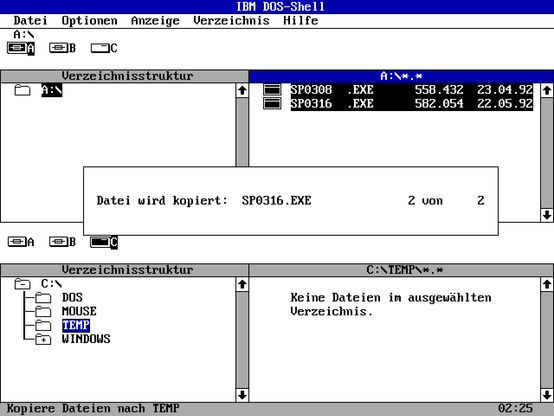Viewport: 554px width, 416px height.
Task: Click lower Verzeichnisstruktur title bar
Action: tap(124, 270)
